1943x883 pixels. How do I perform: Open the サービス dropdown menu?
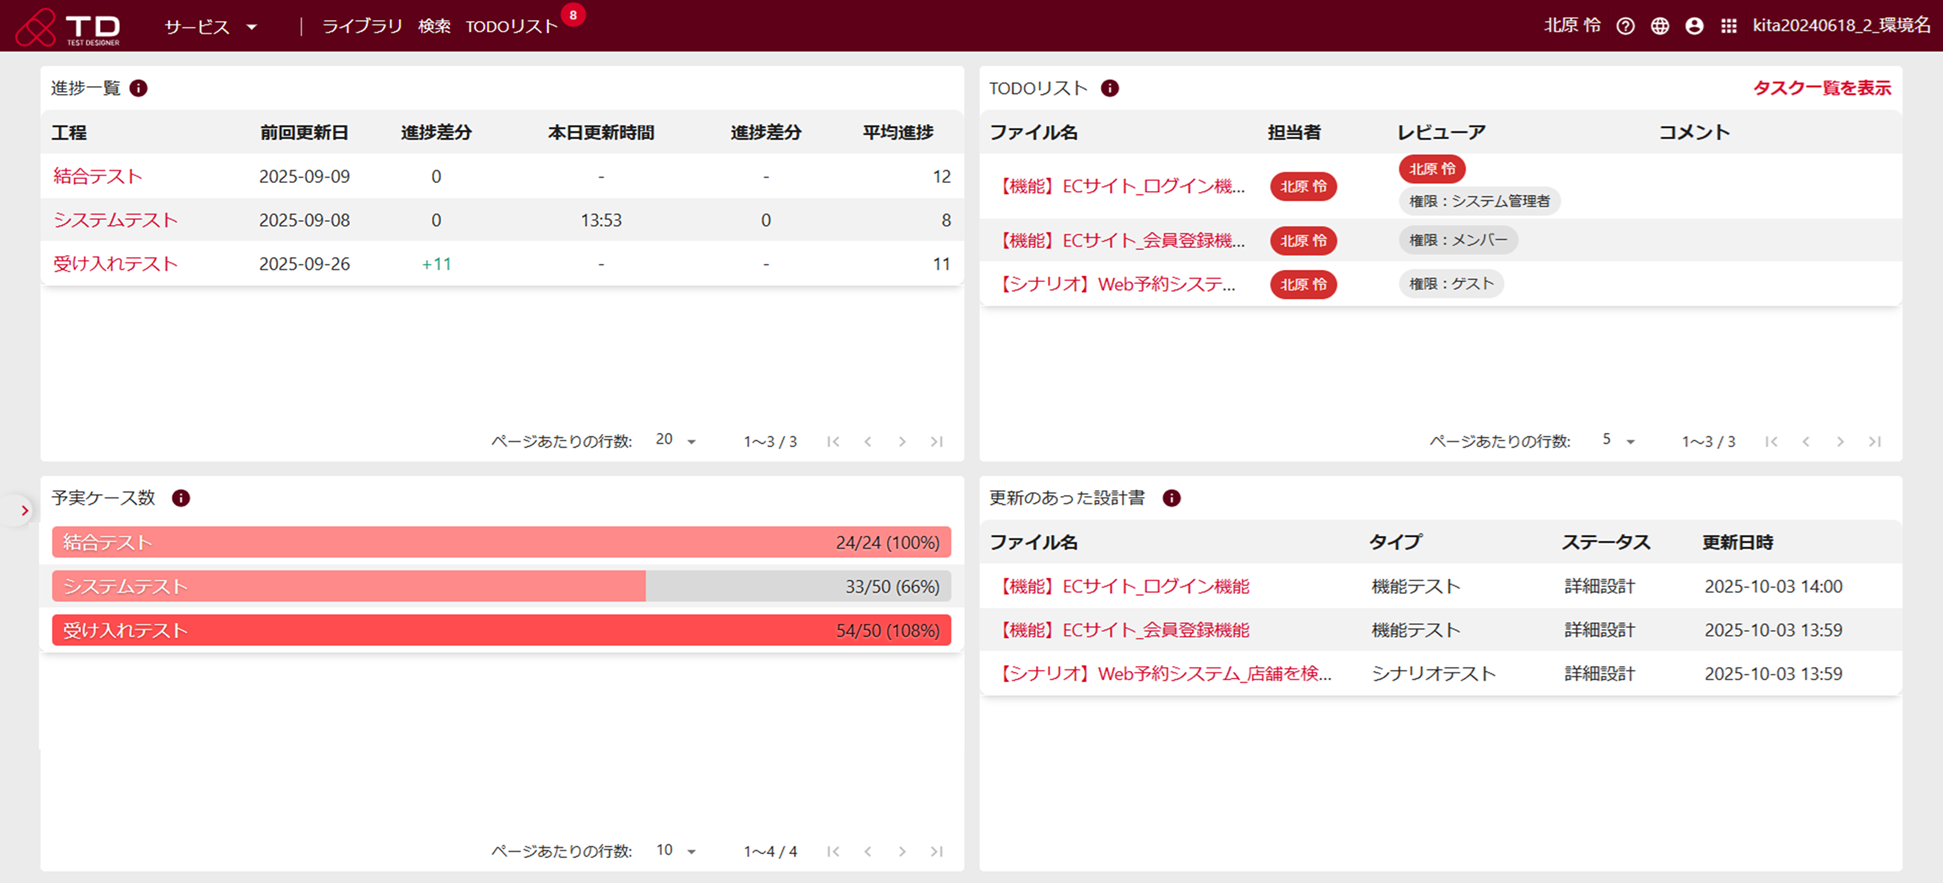pyautogui.click(x=211, y=27)
